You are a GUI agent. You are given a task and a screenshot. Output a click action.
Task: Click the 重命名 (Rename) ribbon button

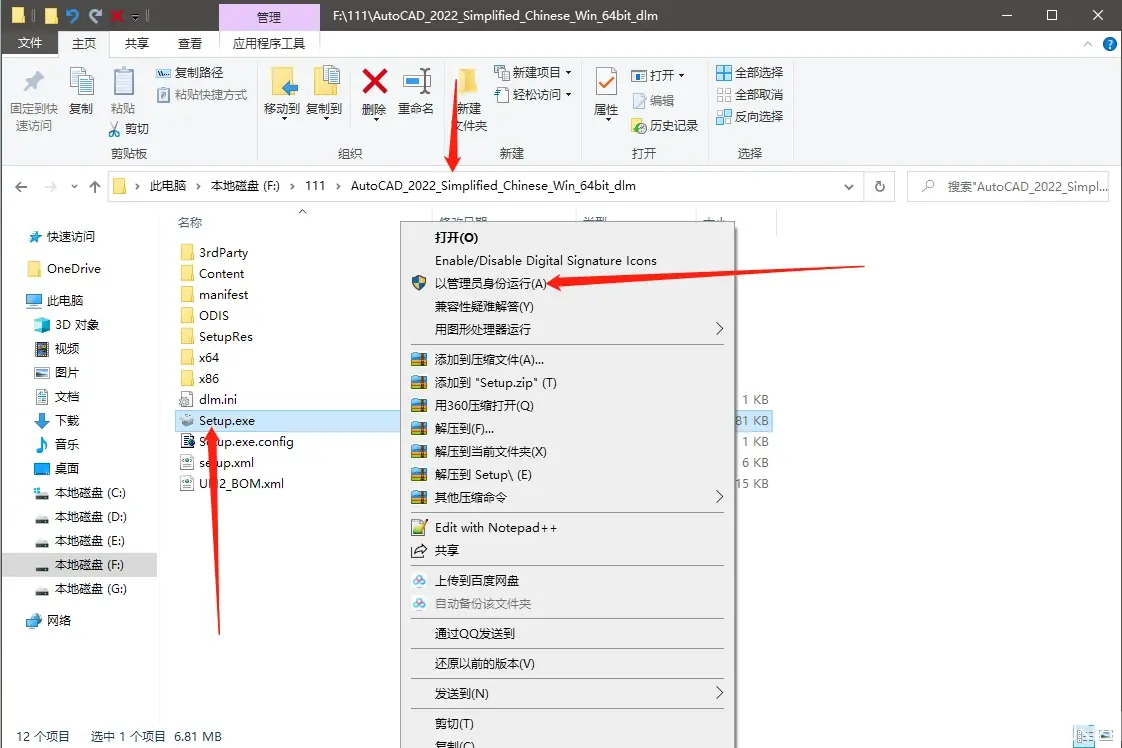point(416,91)
